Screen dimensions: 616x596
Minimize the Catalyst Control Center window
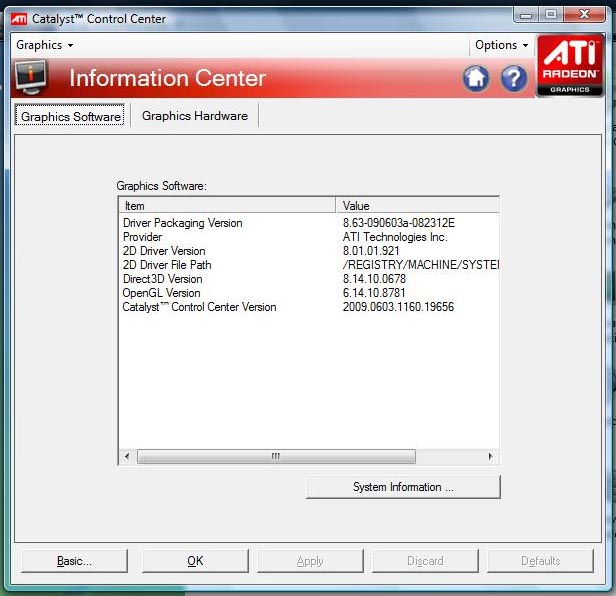point(526,15)
